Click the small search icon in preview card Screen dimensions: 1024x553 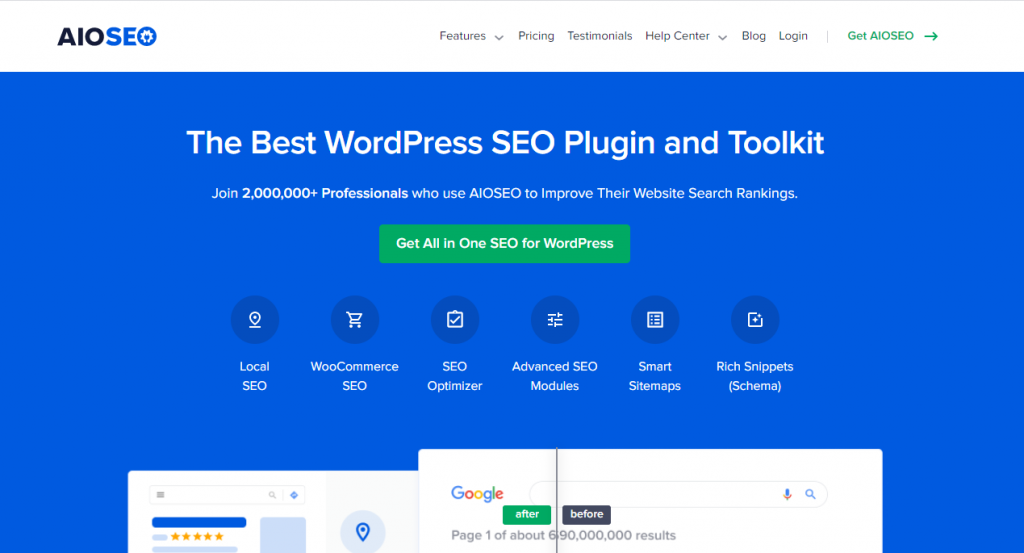[272, 495]
